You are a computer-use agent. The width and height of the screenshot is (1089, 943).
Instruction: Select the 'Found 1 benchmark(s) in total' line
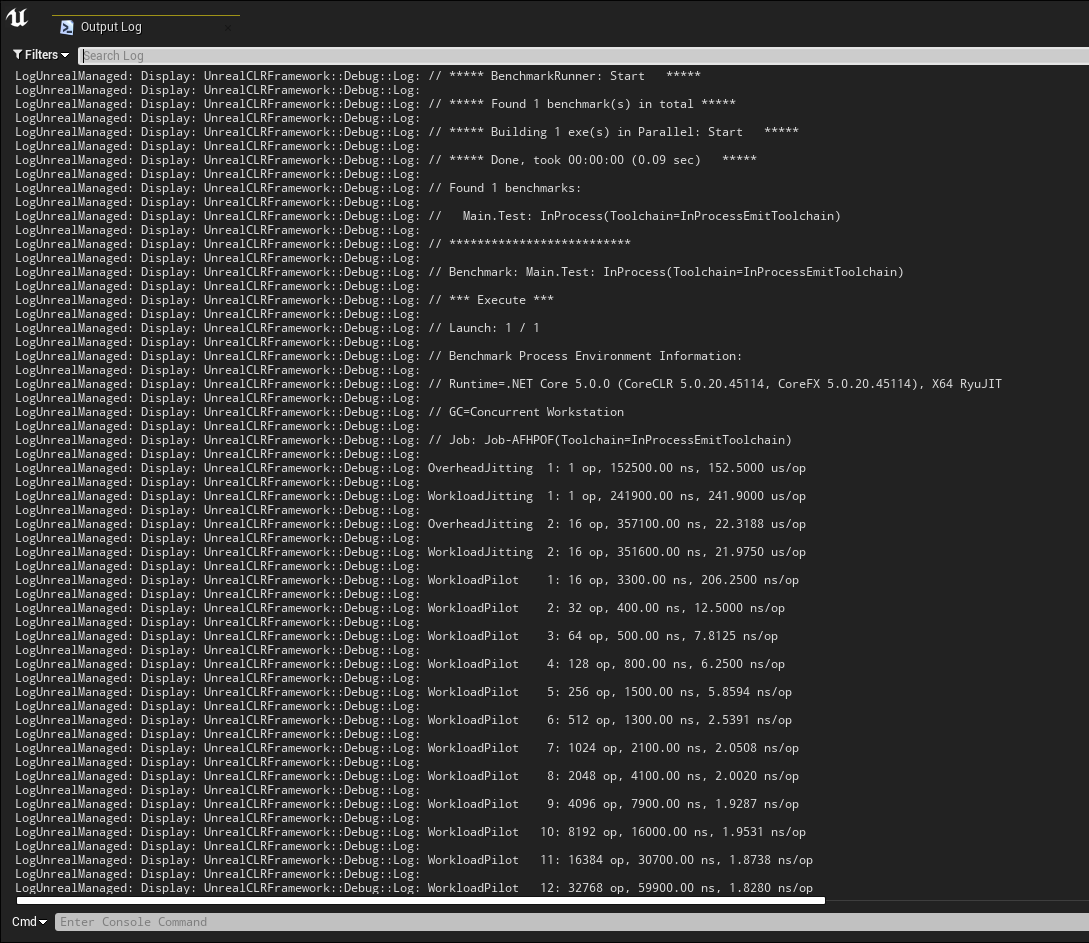click(375, 103)
